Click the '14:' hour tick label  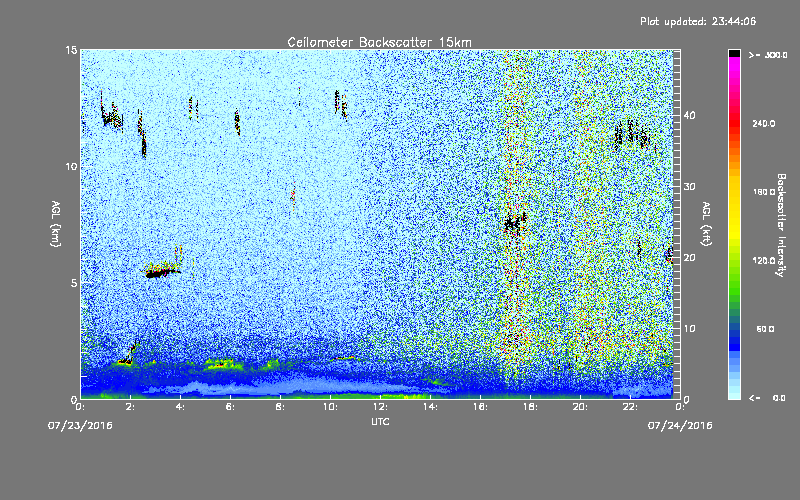[x=430, y=407]
